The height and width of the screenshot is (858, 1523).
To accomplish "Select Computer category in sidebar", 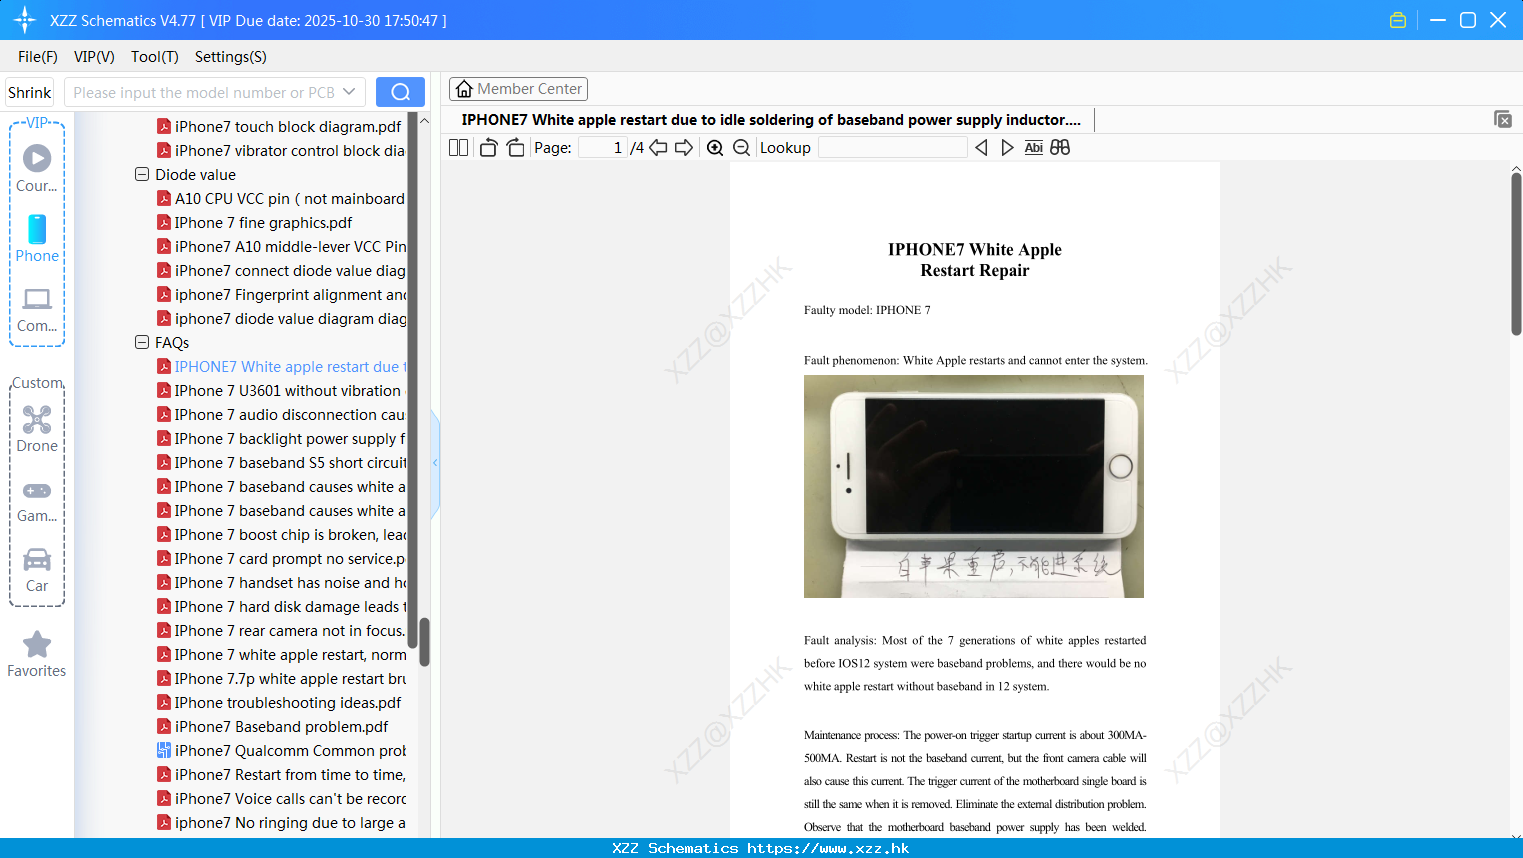I will coord(37,309).
